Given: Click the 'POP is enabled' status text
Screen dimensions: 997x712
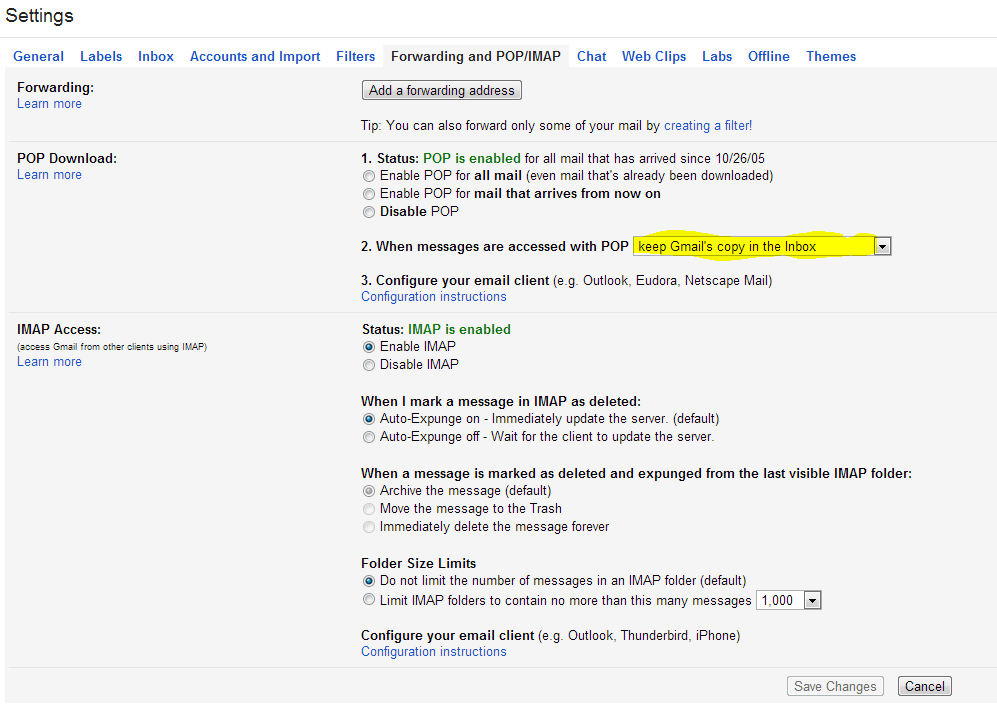Looking at the screenshot, I should pyautogui.click(x=472, y=158).
